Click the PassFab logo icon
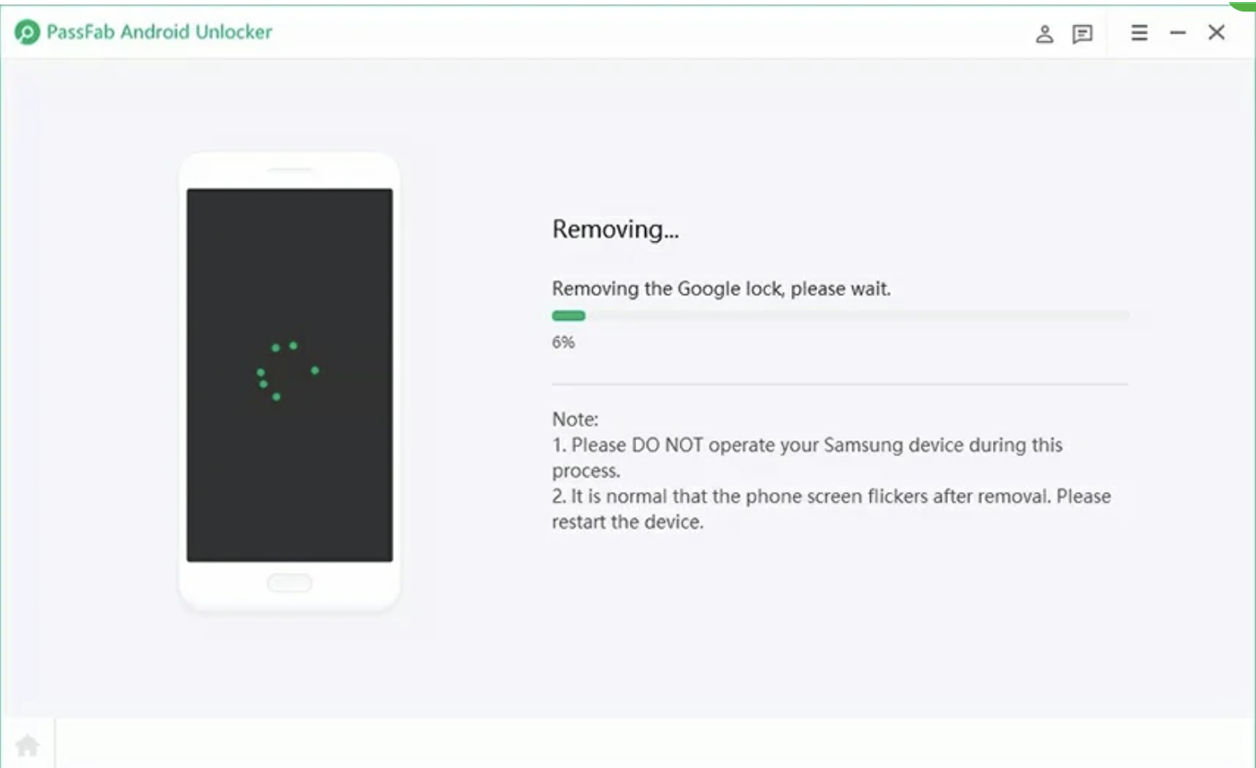Viewport: 1256px width, 768px height. [27, 32]
